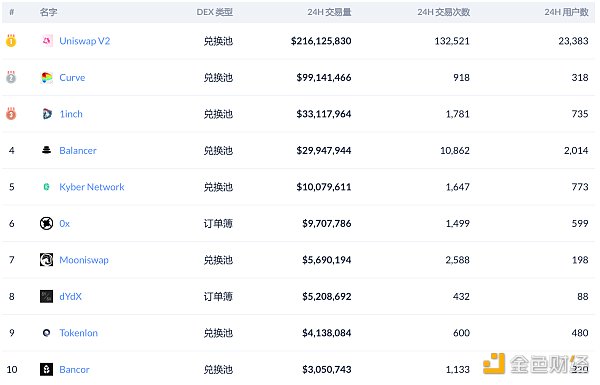
Task: Sort by the 24H 交易次数 column header
Action: click(x=443, y=12)
